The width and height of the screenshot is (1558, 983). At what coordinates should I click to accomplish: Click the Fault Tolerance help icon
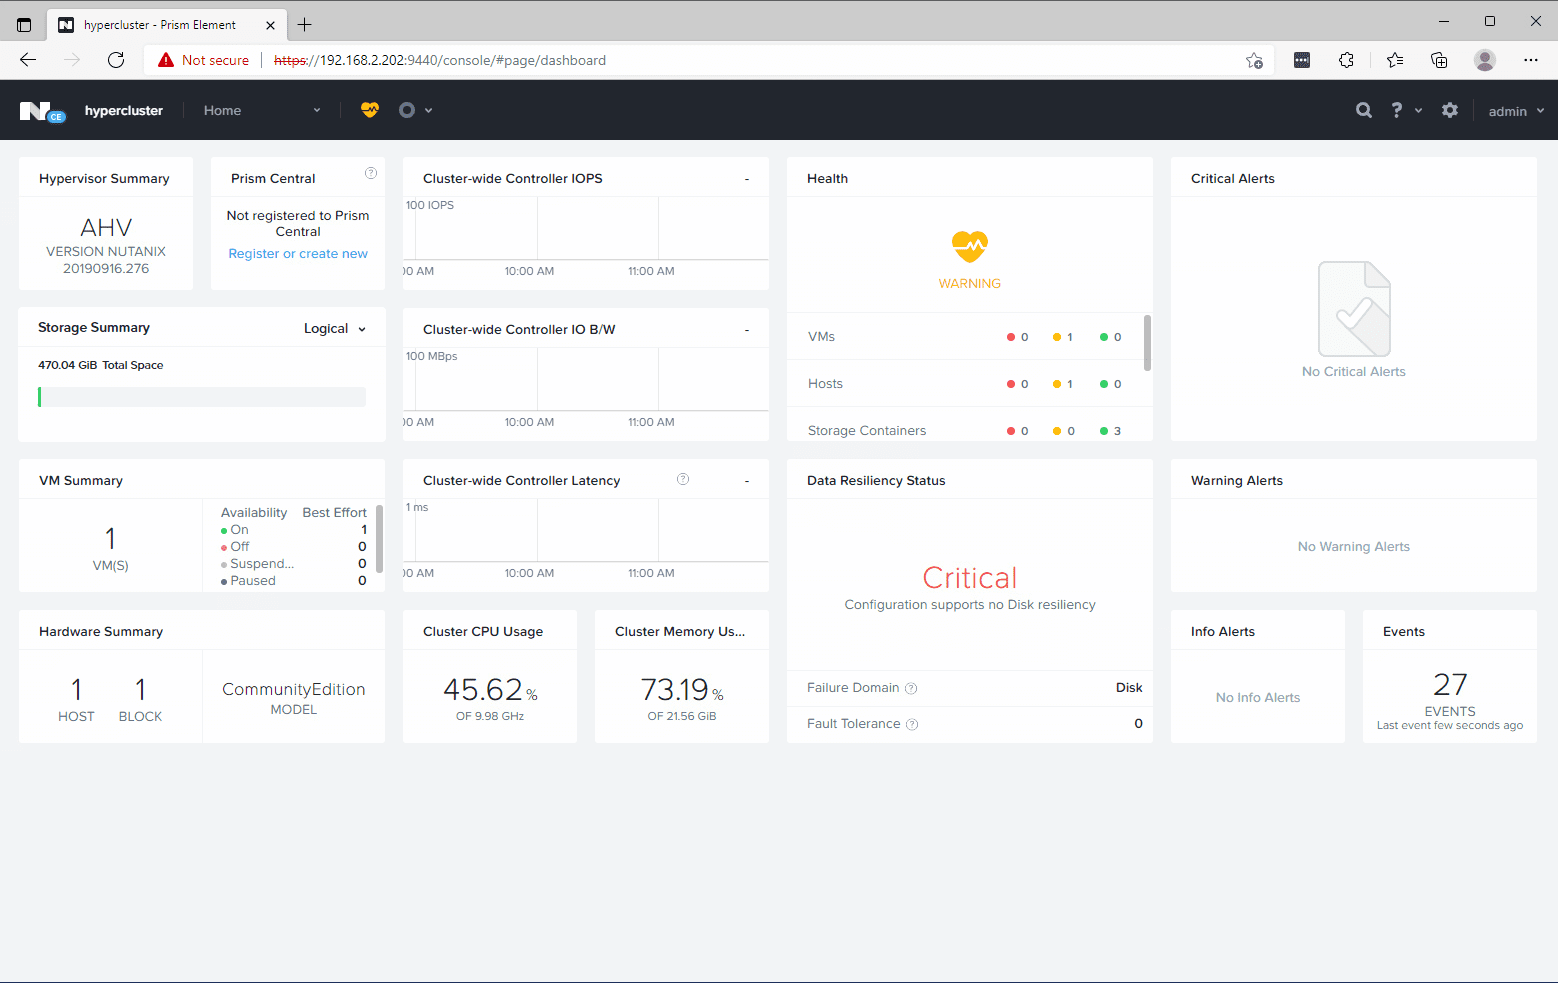(x=912, y=724)
